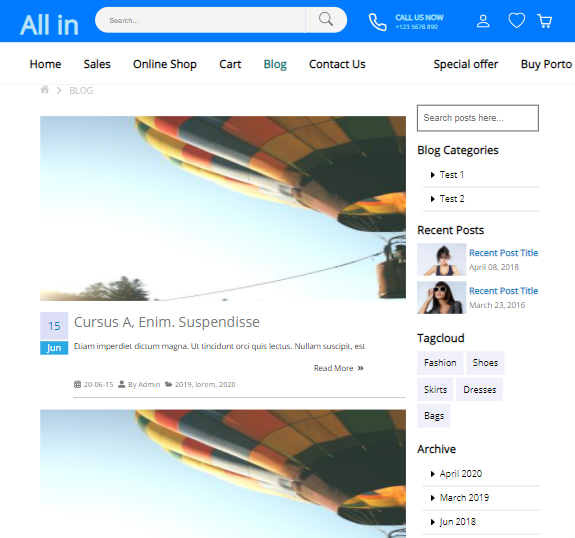575x538 pixels.
Task: Open the Contact Us menu item
Action: [337, 64]
